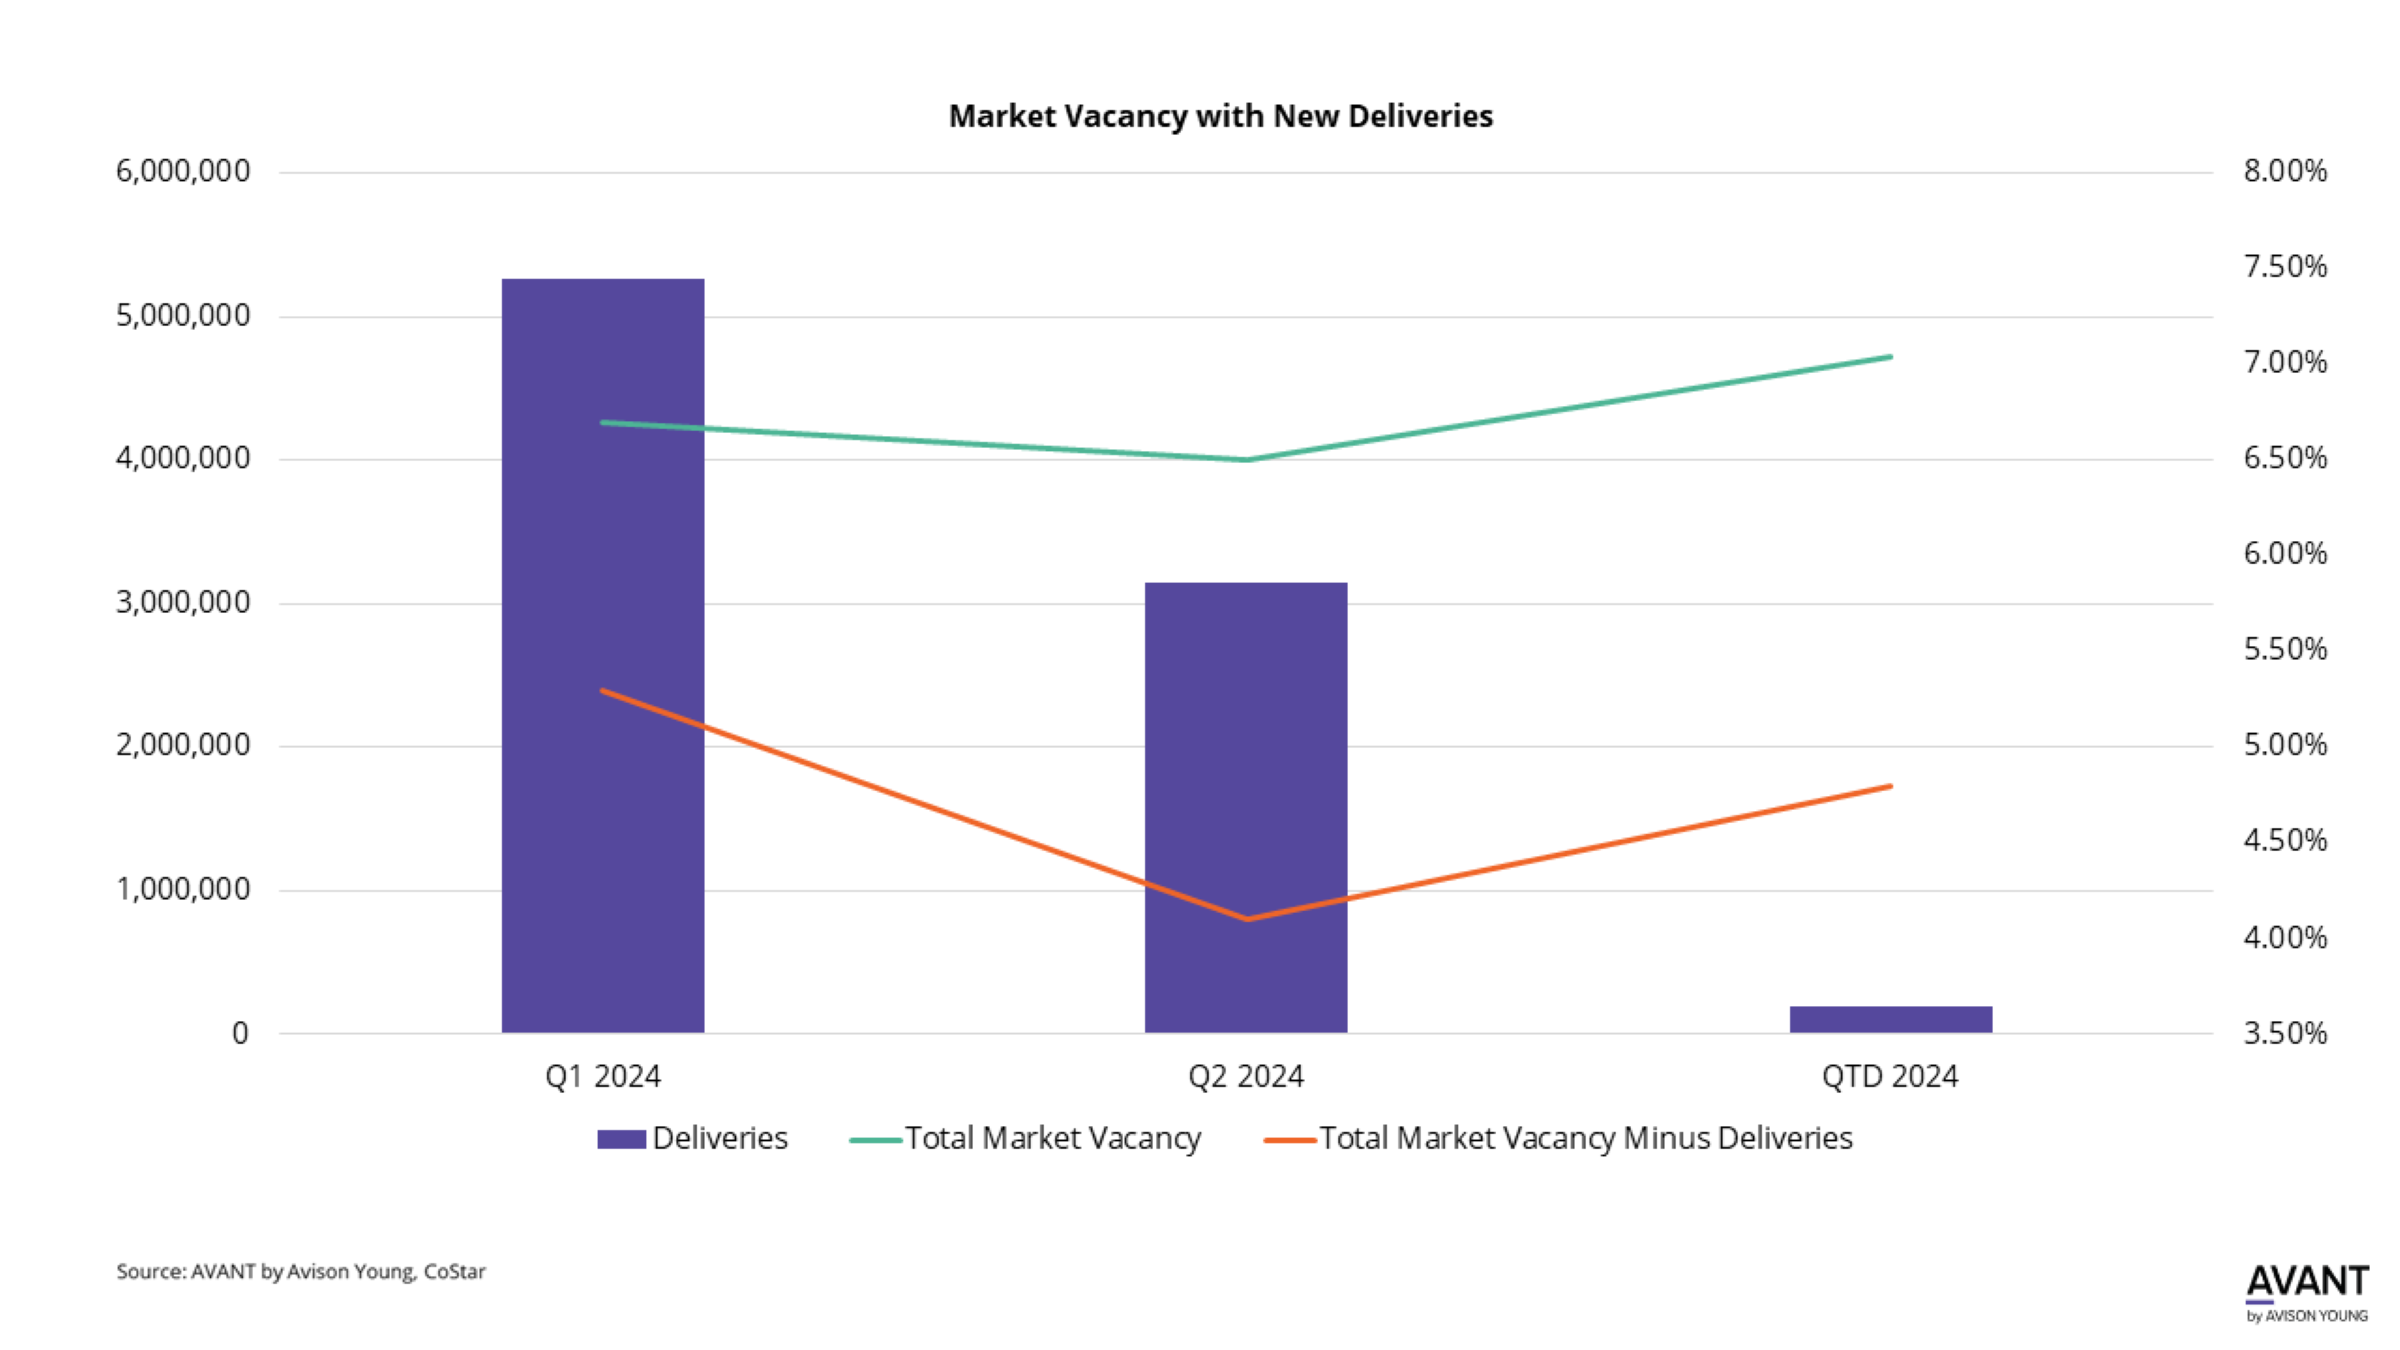Image resolution: width=2400 pixels, height=1350 pixels.
Task: Click the '7.50%' right axis value
Action: (x=2285, y=267)
